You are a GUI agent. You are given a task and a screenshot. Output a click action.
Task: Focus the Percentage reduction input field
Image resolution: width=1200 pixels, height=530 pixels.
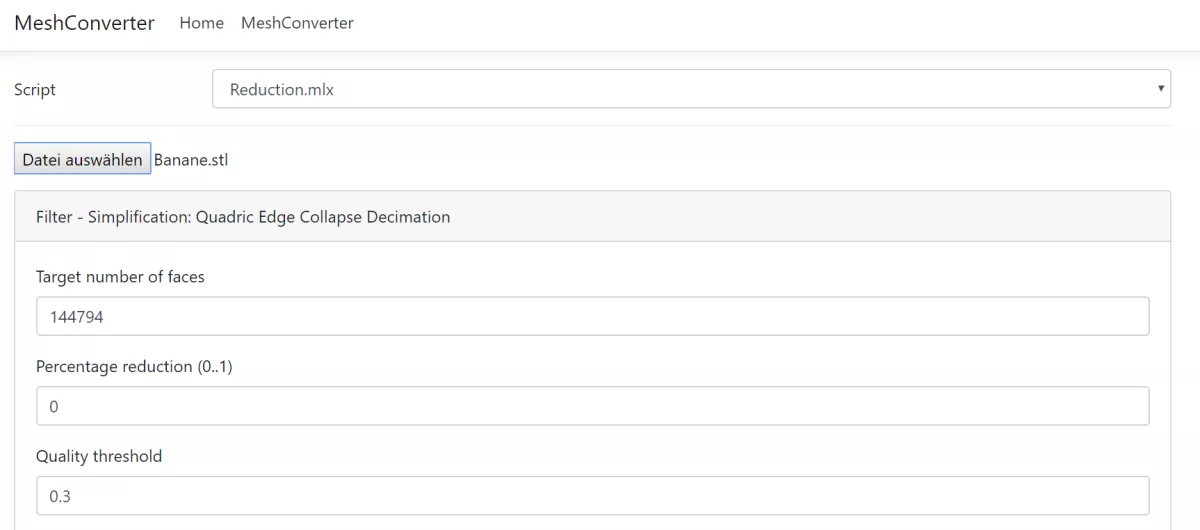coord(592,406)
